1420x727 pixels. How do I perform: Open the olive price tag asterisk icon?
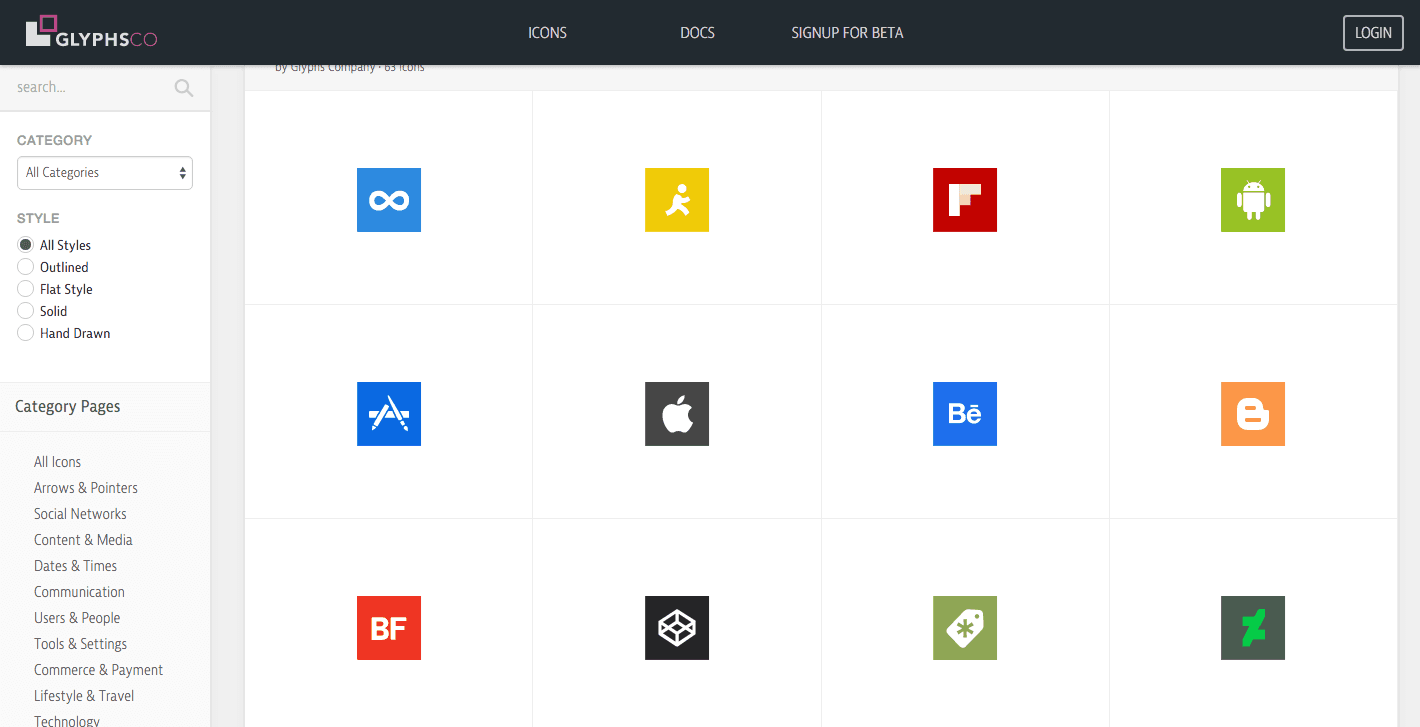coord(965,628)
